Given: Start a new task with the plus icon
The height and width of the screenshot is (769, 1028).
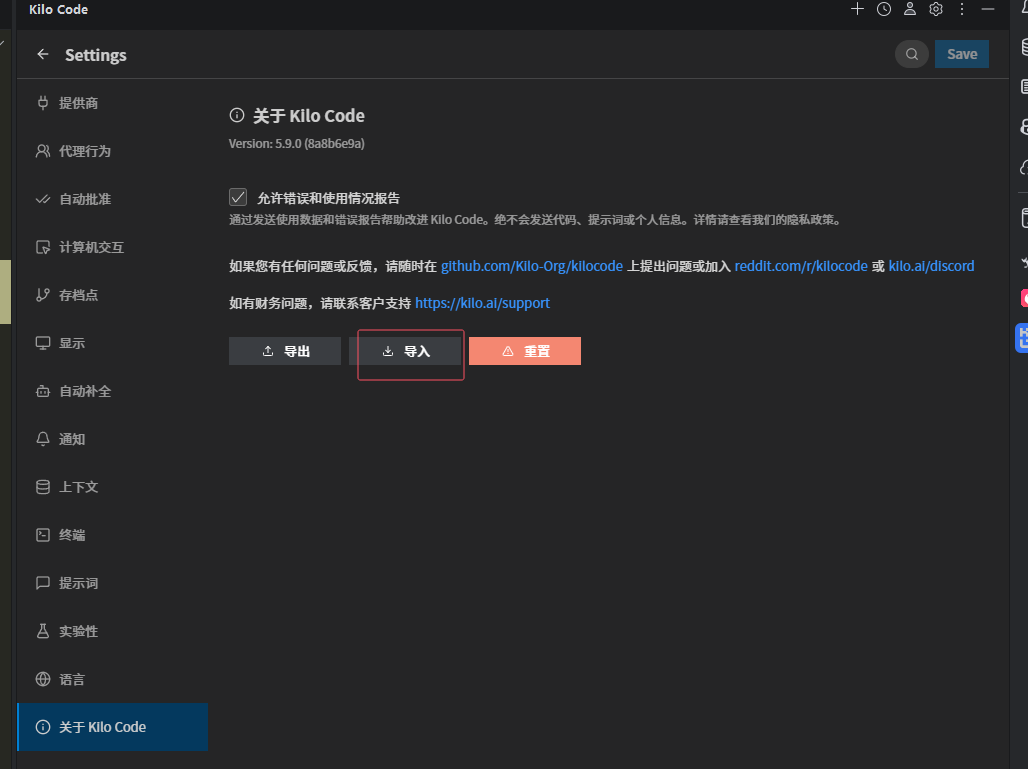Looking at the screenshot, I should coord(857,9).
